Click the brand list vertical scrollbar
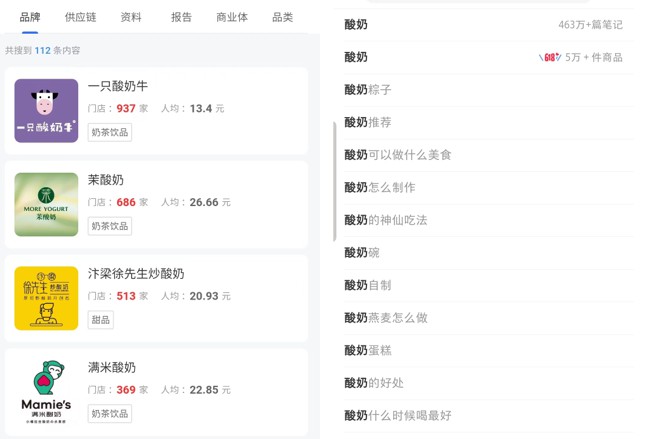 (x=335, y=181)
